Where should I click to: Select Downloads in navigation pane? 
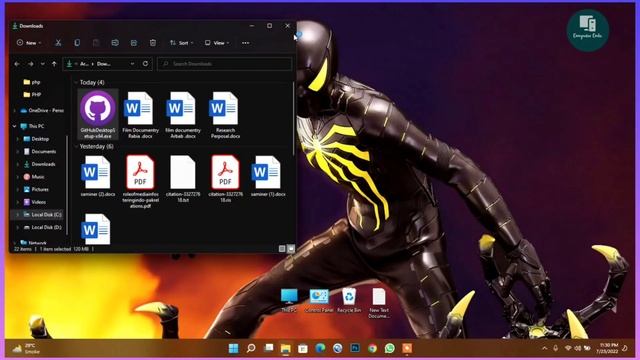pos(39,164)
